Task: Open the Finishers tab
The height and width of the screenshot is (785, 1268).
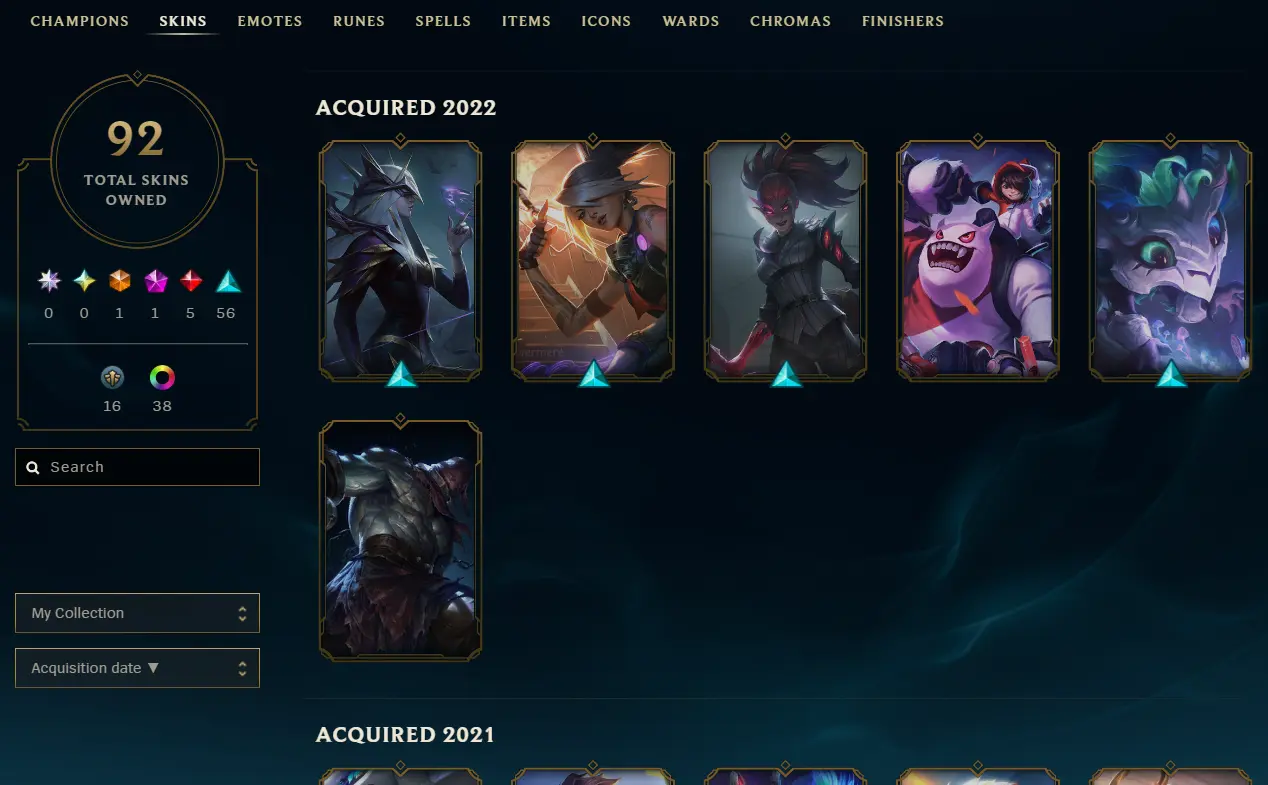Action: coord(903,21)
